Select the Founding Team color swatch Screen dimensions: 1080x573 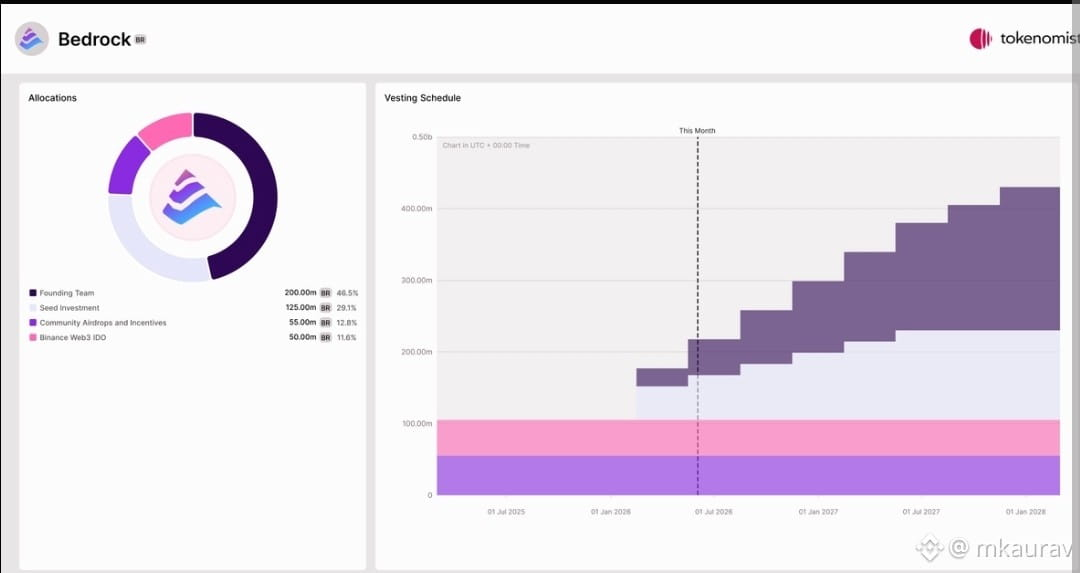[x=32, y=293]
